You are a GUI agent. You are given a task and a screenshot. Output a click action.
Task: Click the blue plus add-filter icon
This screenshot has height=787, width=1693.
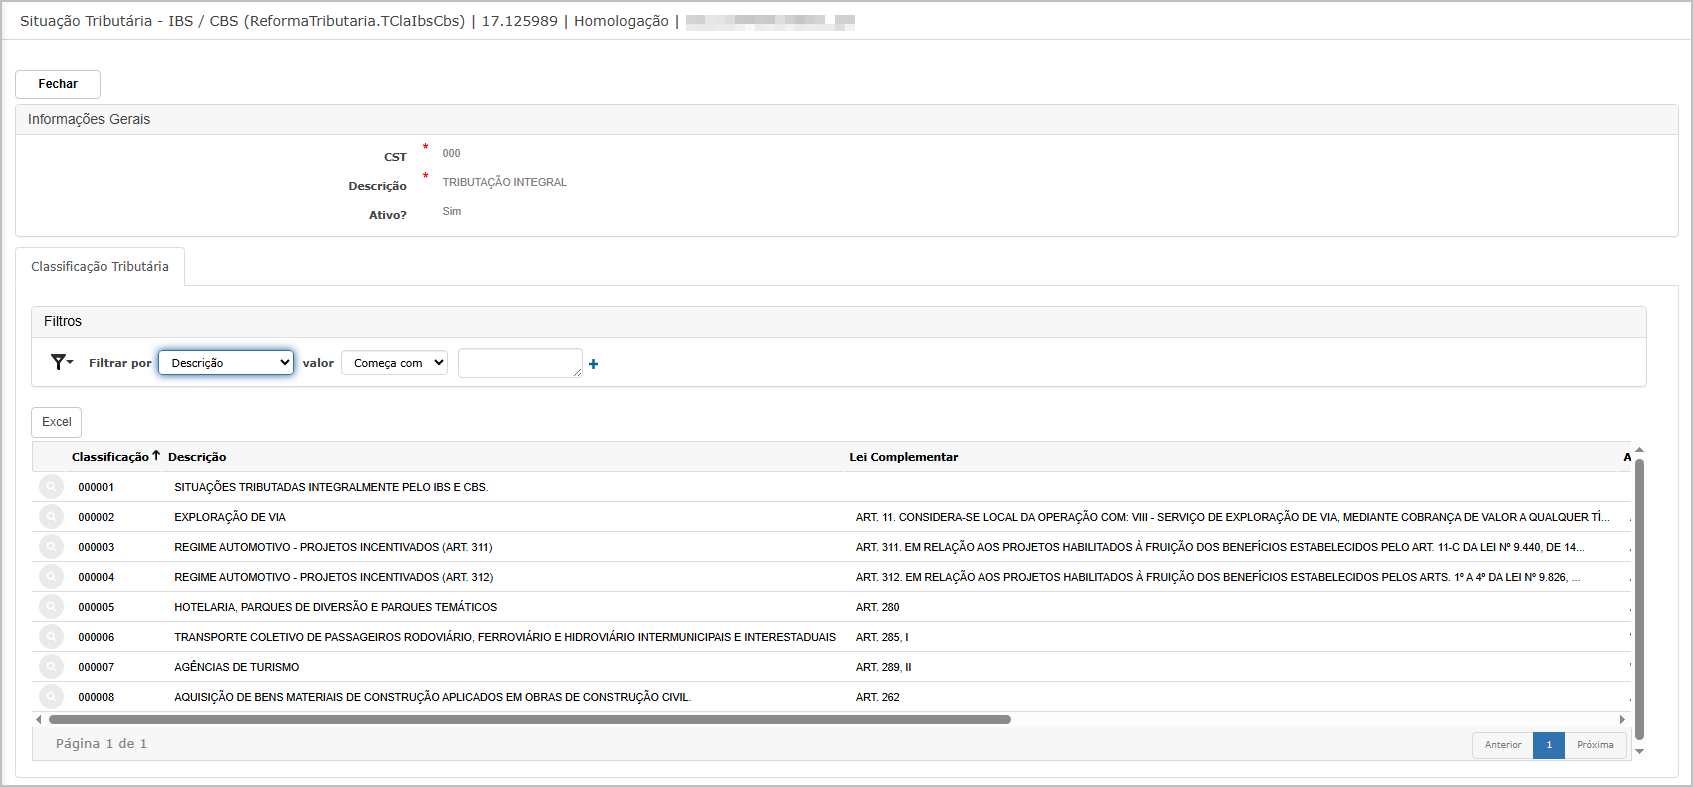(594, 364)
